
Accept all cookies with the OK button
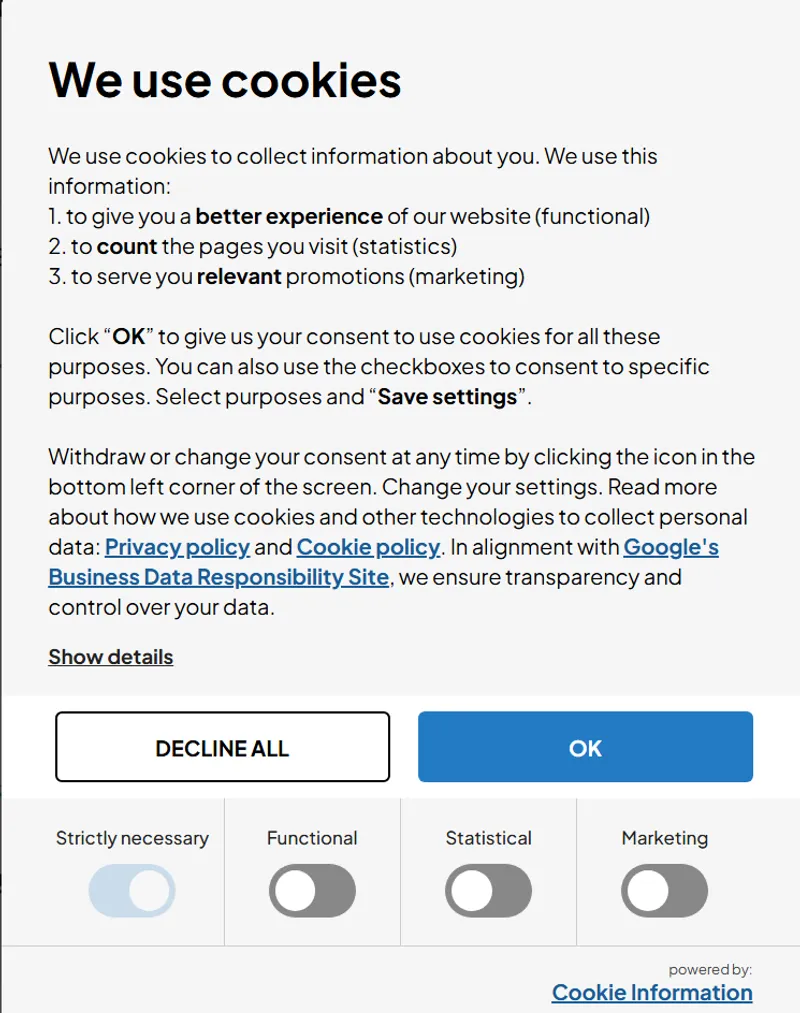584,747
